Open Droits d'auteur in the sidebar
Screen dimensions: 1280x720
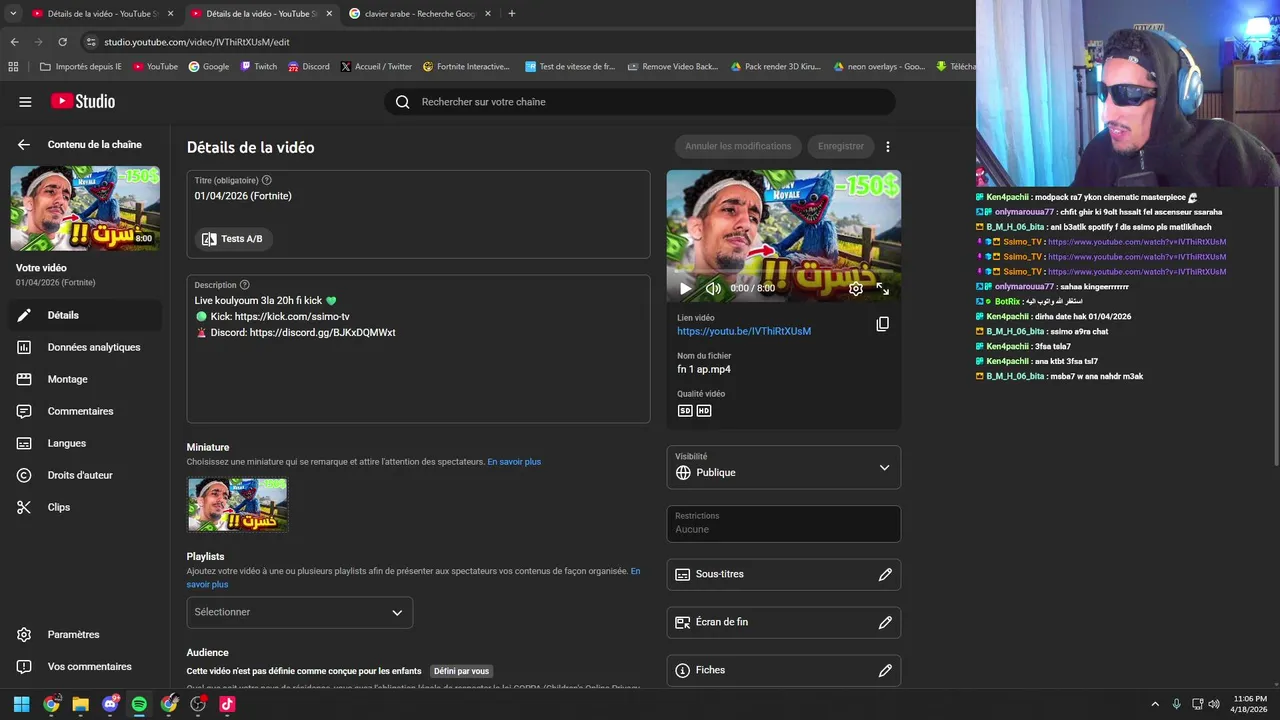[x=85, y=475]
